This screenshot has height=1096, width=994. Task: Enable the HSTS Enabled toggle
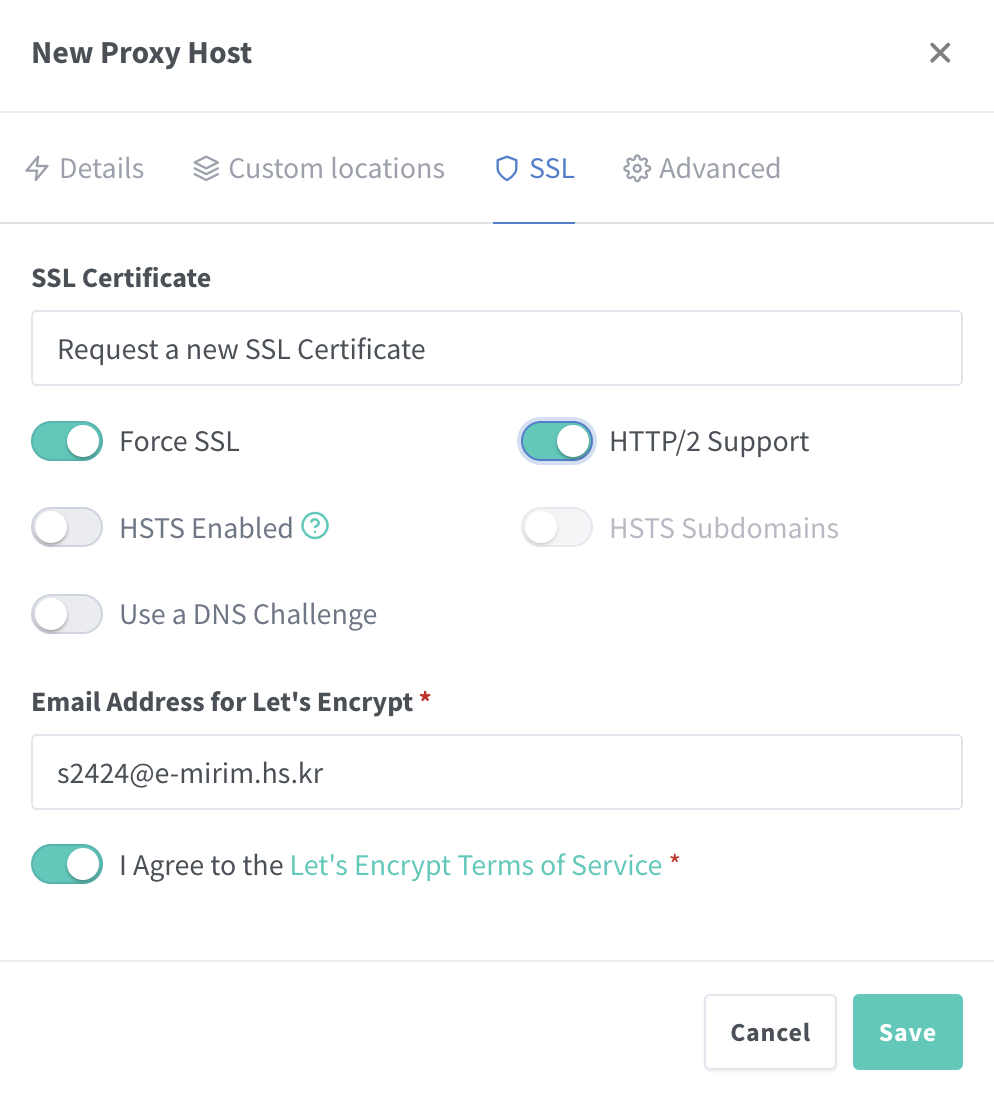click(68, 527)
